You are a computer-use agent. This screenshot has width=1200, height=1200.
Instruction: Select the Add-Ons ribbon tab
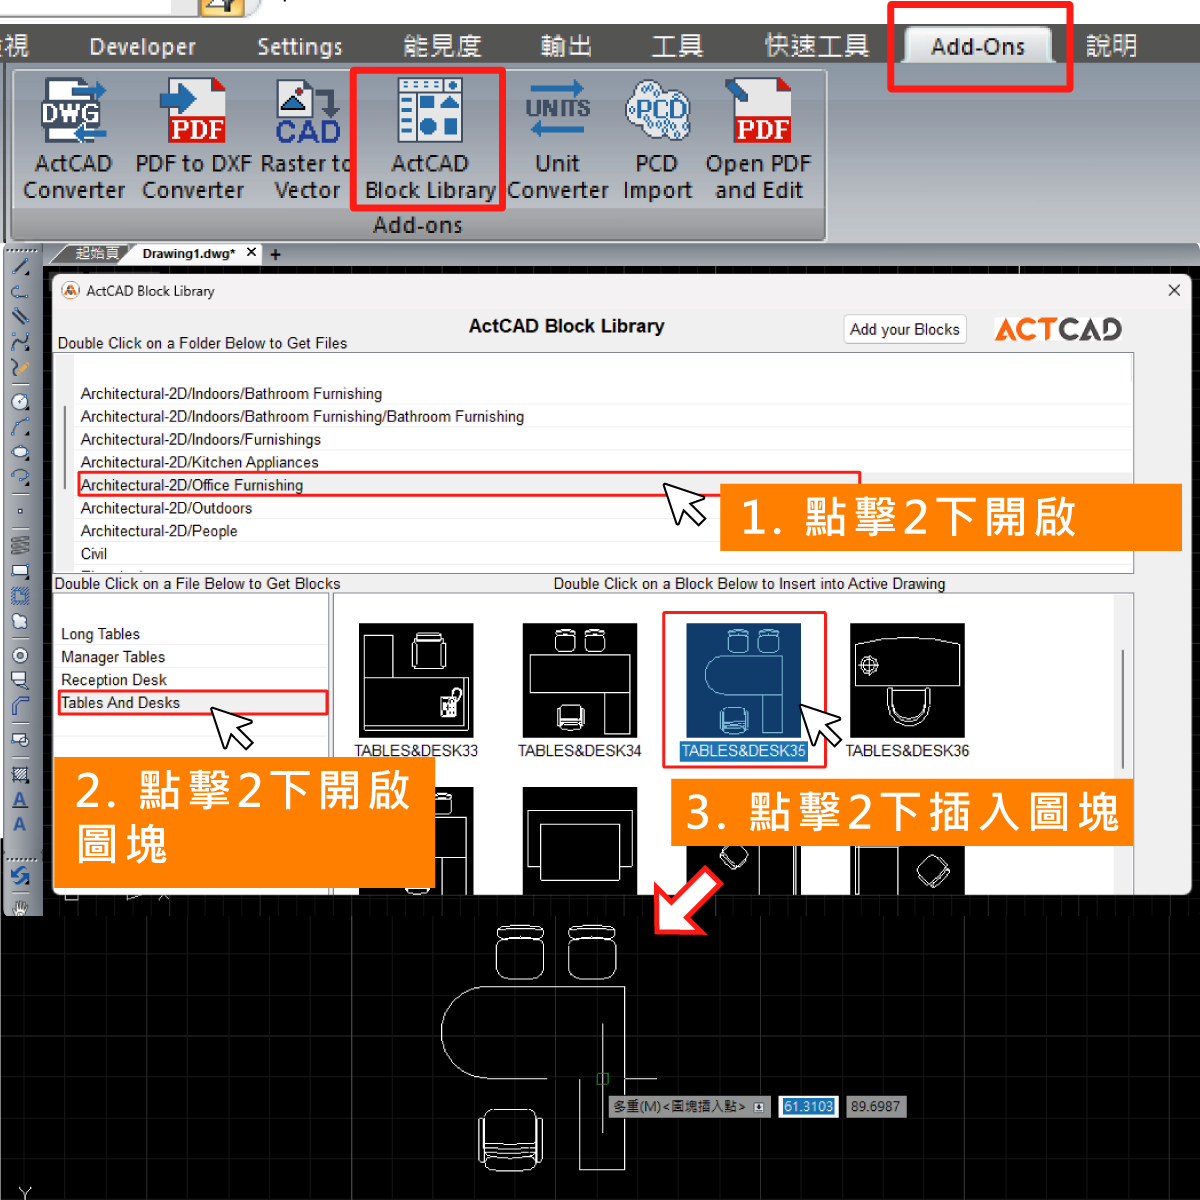click(978, 47)
